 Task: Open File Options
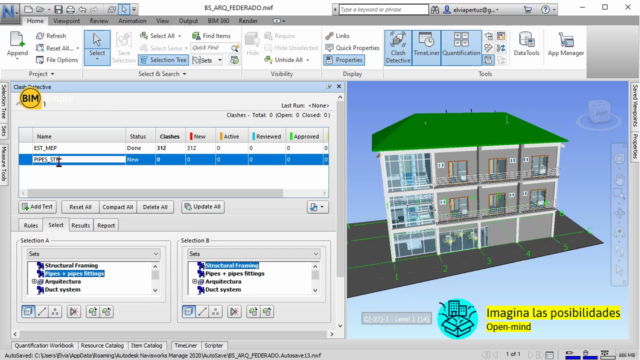57,60
